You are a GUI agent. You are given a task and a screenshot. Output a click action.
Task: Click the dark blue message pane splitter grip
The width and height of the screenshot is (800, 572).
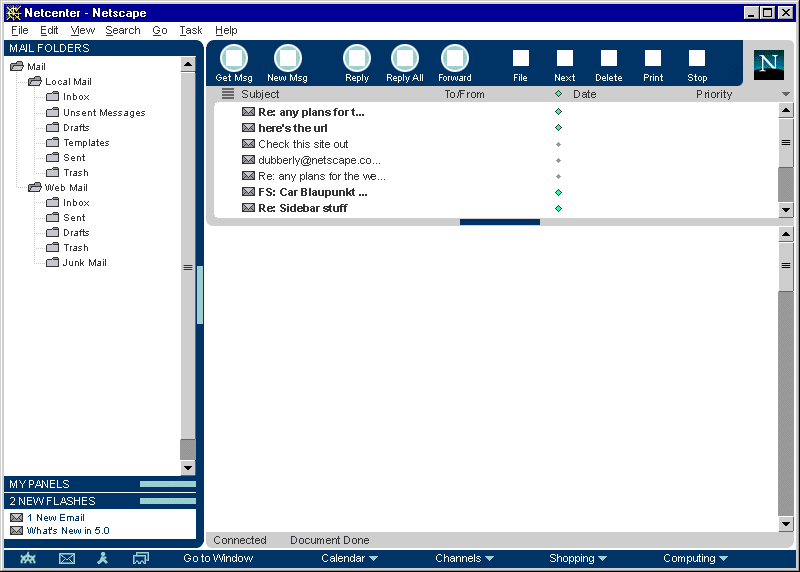tap(499, 222)
